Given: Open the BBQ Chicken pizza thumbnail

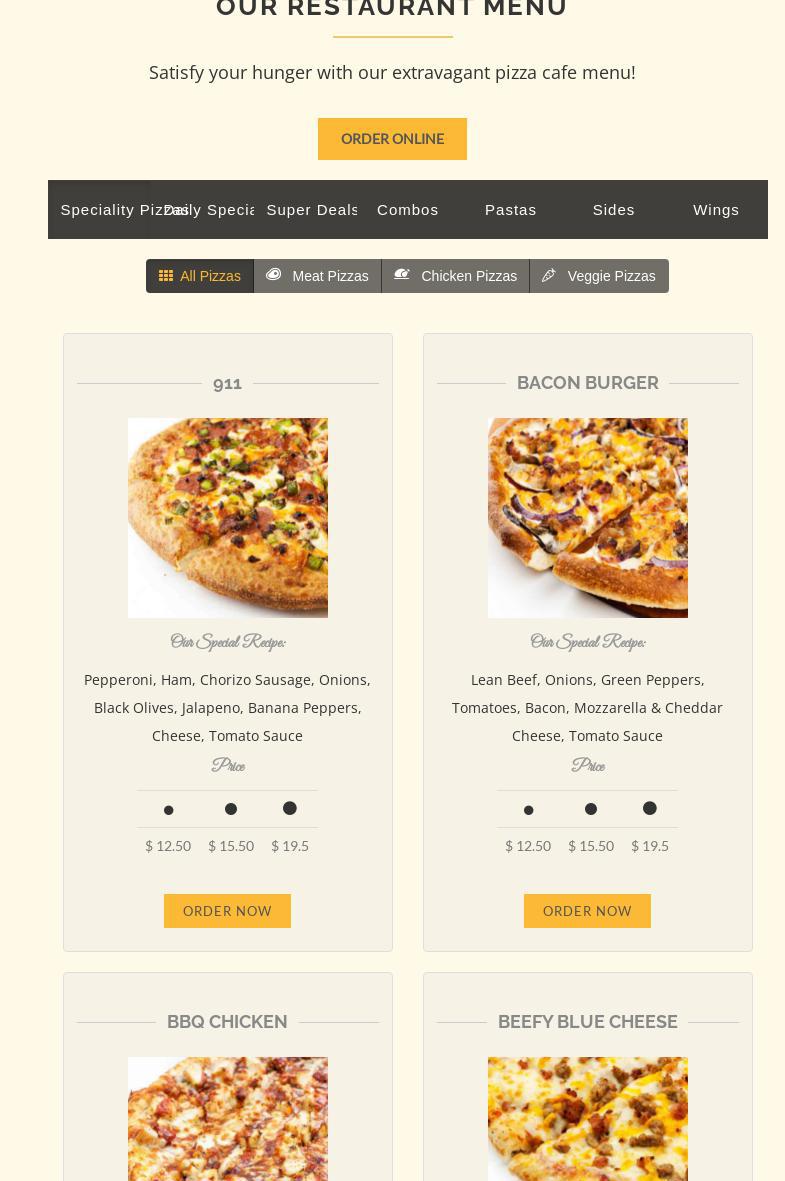Looking at the screenshot, I should click(228, 1118).
